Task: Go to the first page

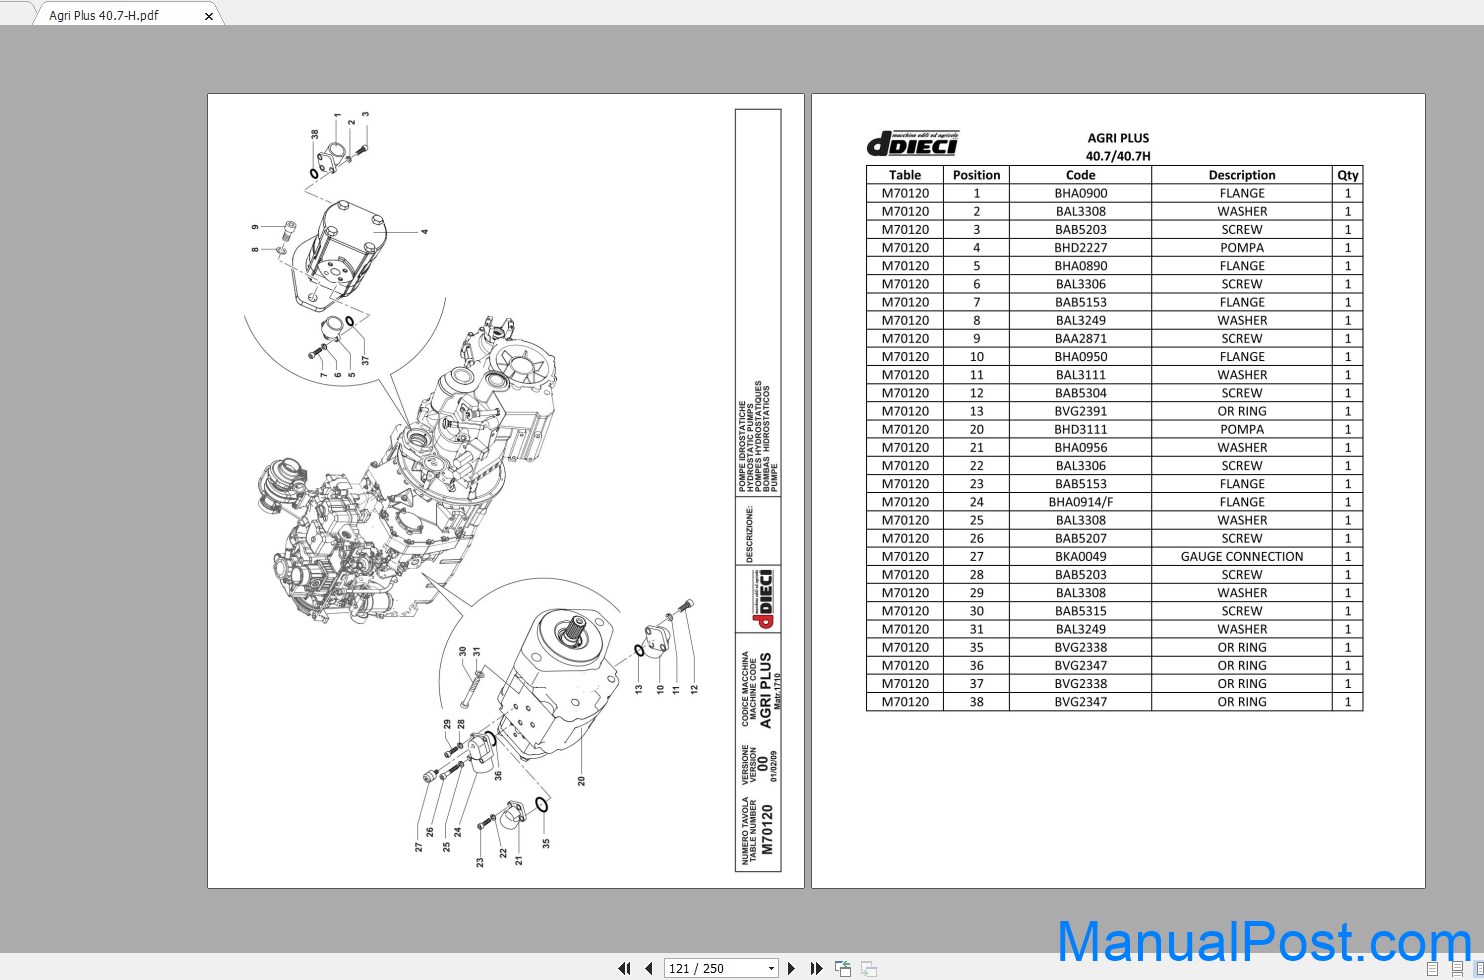Action: click(624, 968)
